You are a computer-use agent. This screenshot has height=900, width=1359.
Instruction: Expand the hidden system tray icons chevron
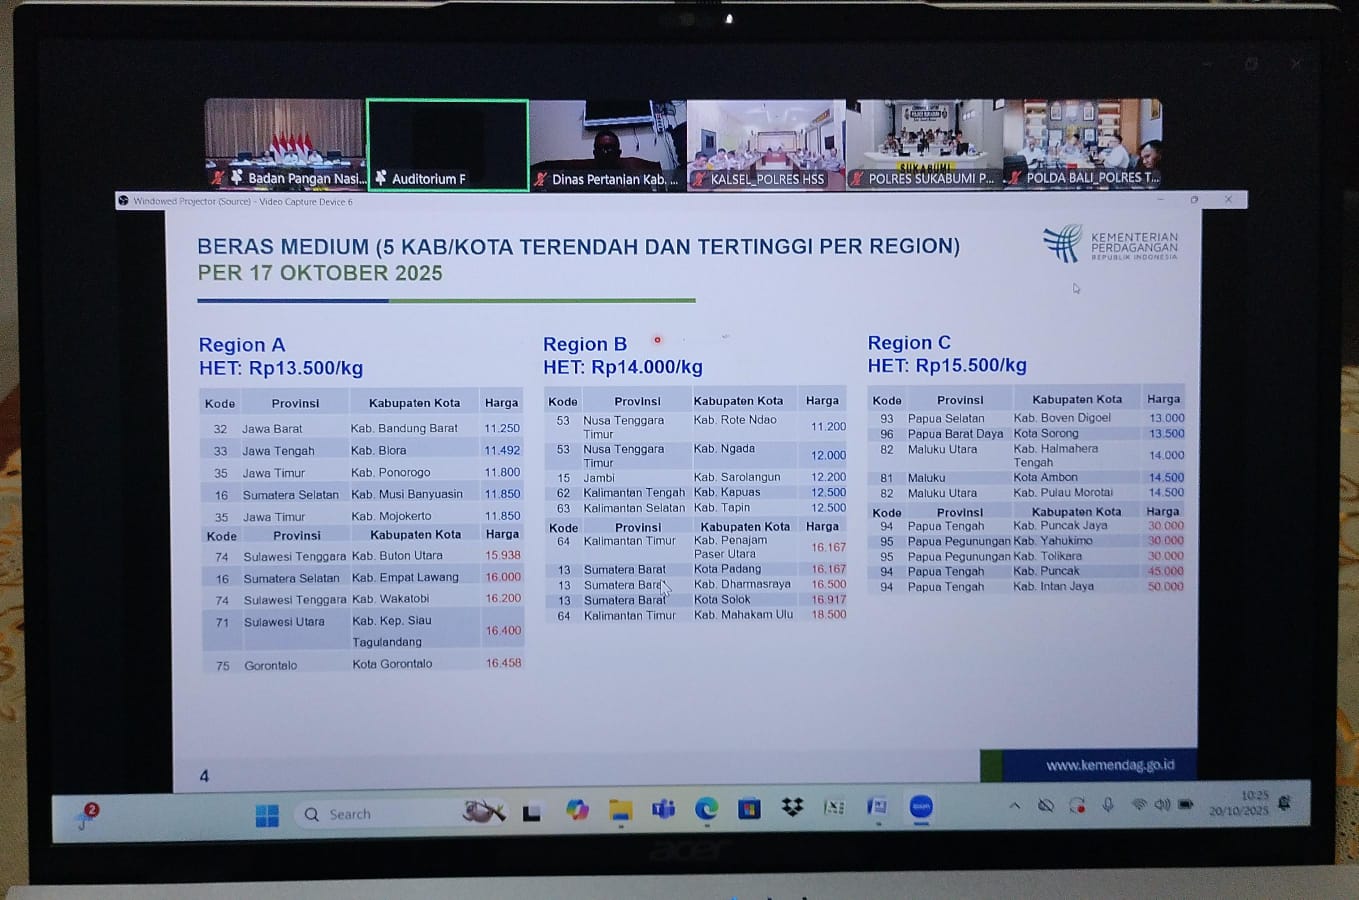1015,806
